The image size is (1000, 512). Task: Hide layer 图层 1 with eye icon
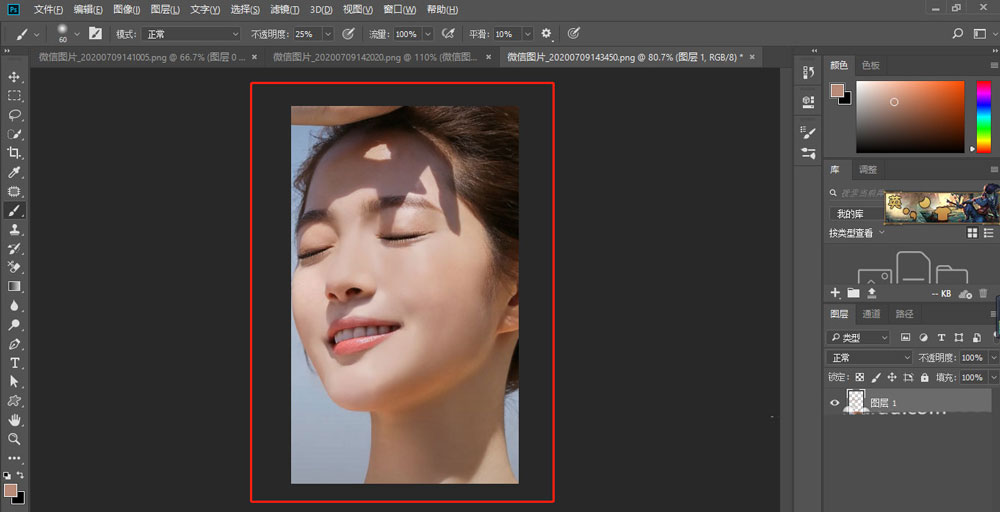pyautogui.click(x=835, y=402)
